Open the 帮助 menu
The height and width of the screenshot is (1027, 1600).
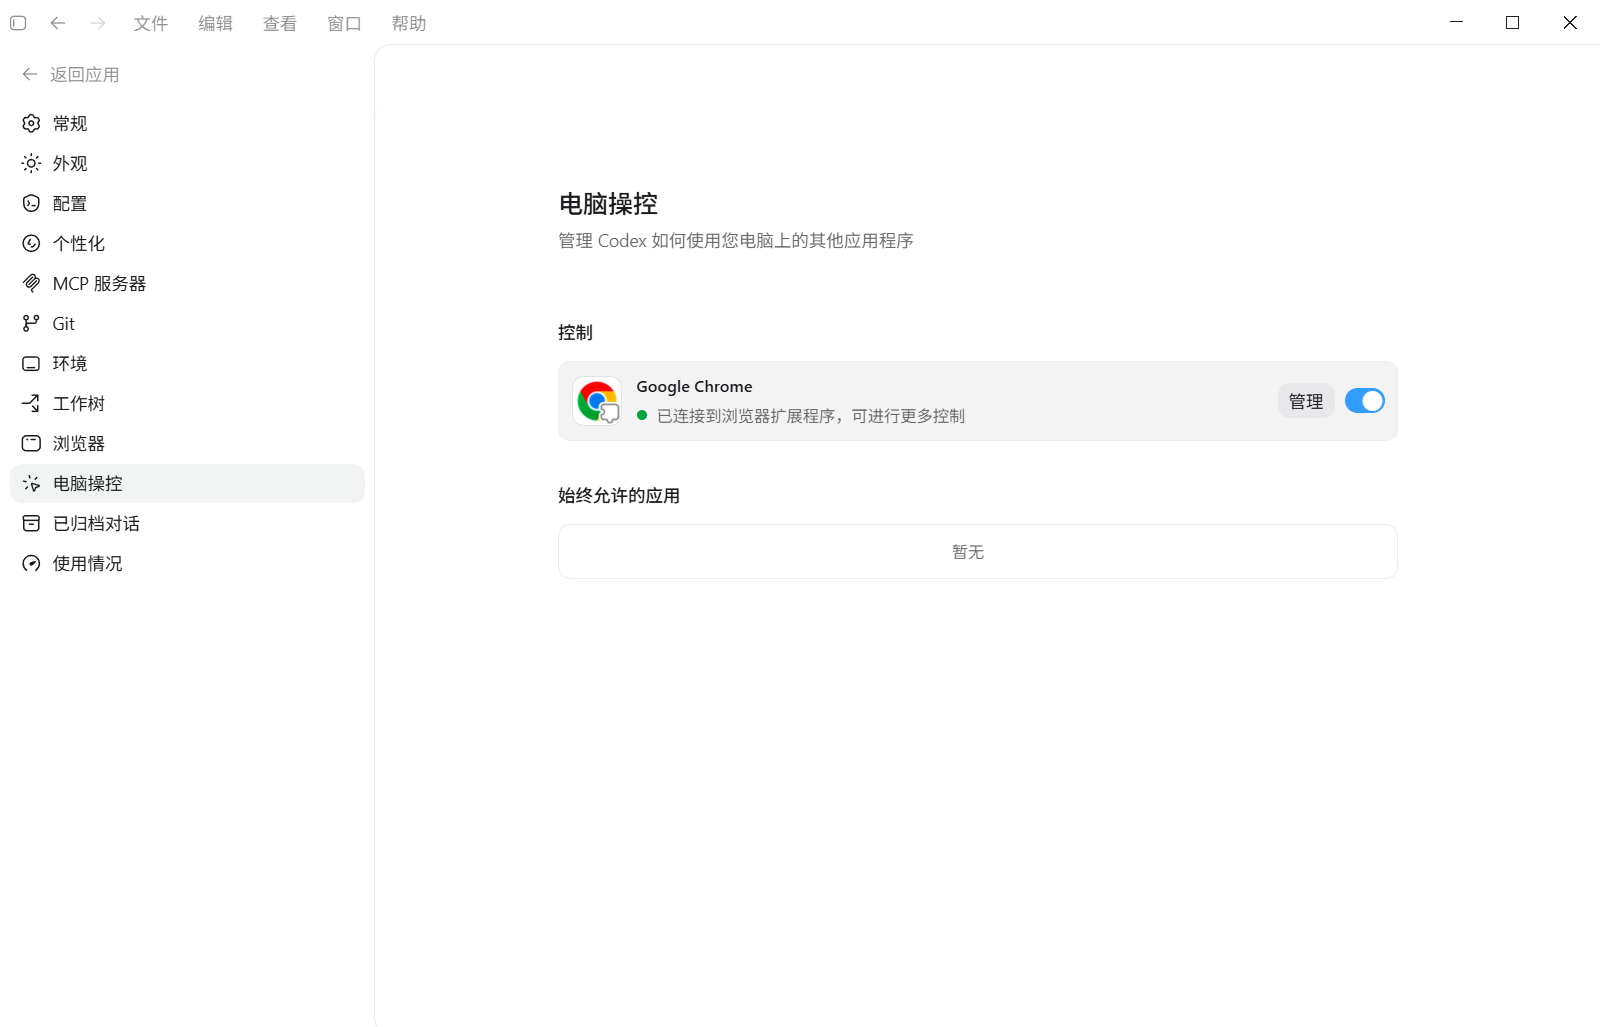click(x=409, y=23)
